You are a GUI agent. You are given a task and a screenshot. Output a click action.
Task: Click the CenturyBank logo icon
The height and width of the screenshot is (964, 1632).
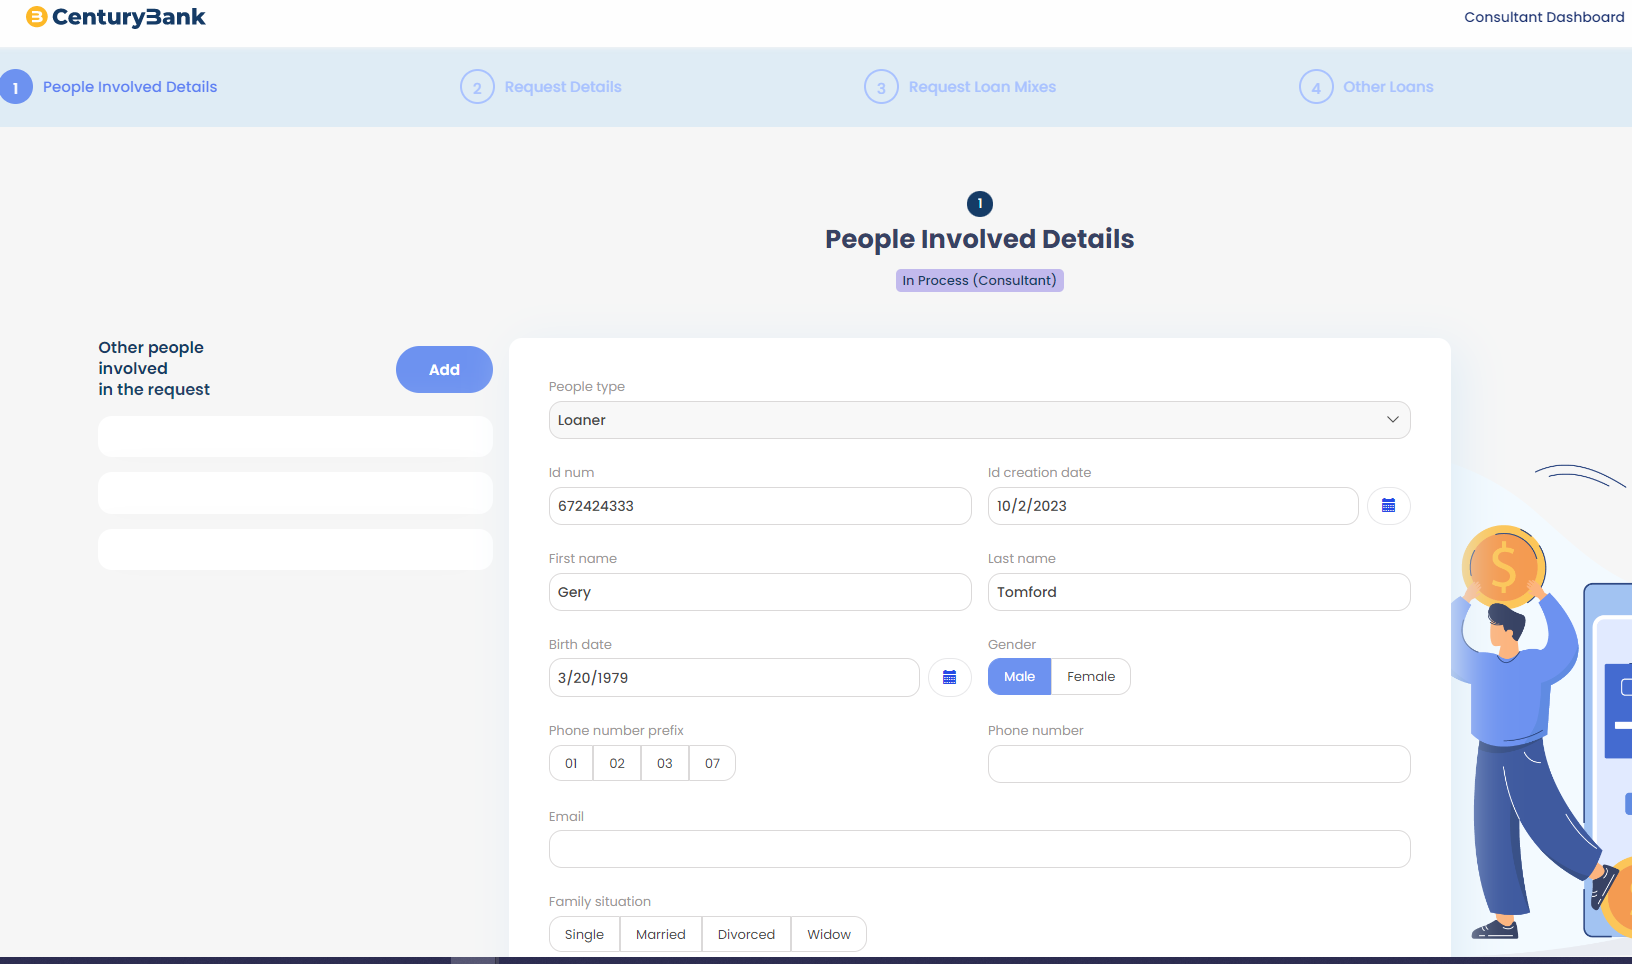(36, 17)
